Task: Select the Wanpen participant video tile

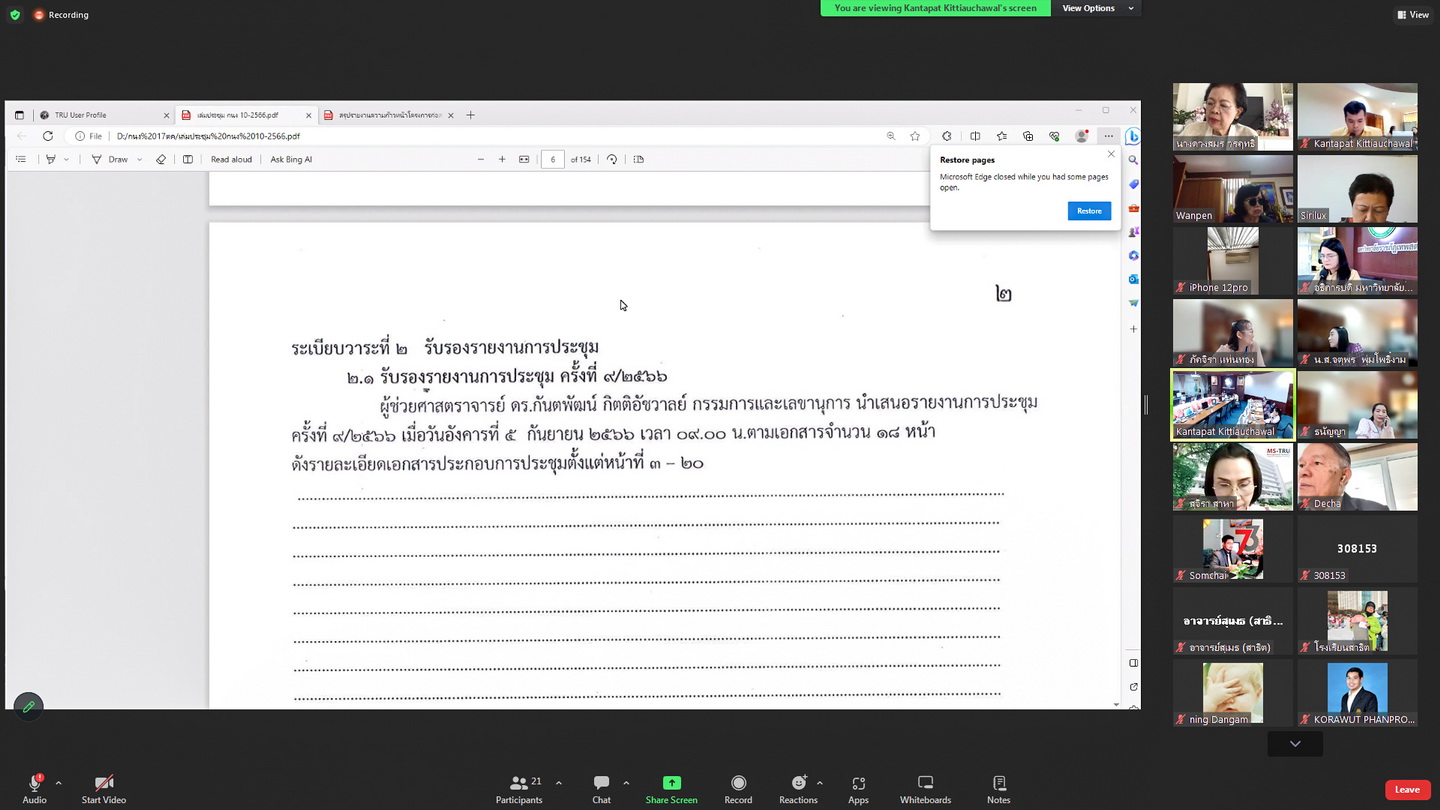Action: 1233,189
